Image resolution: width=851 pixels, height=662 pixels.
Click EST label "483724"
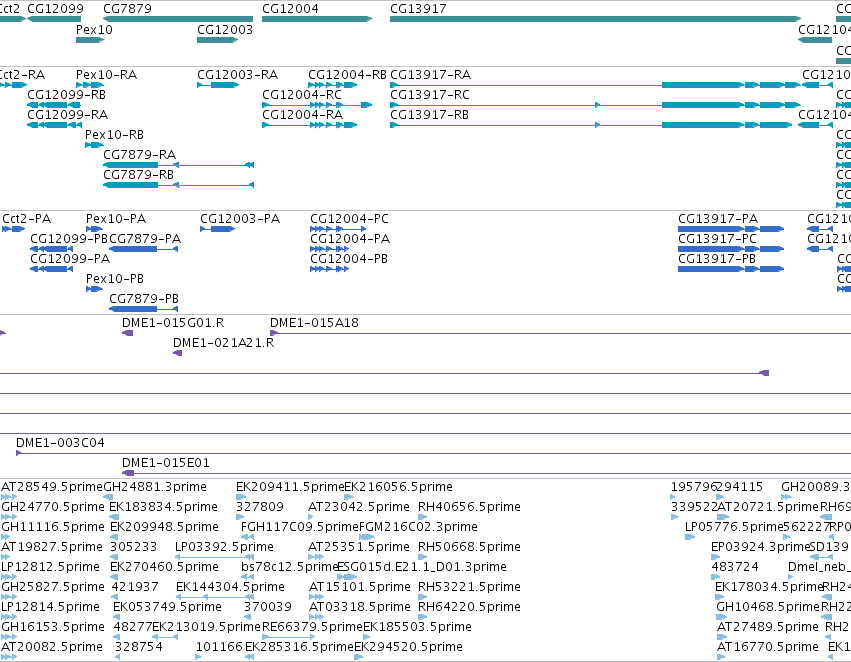point(735,567)
